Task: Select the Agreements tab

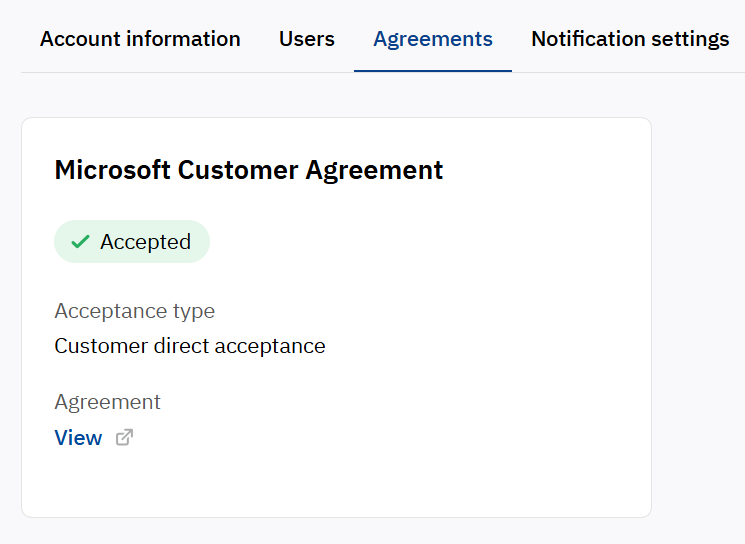Action: click(x=433, y=39)
